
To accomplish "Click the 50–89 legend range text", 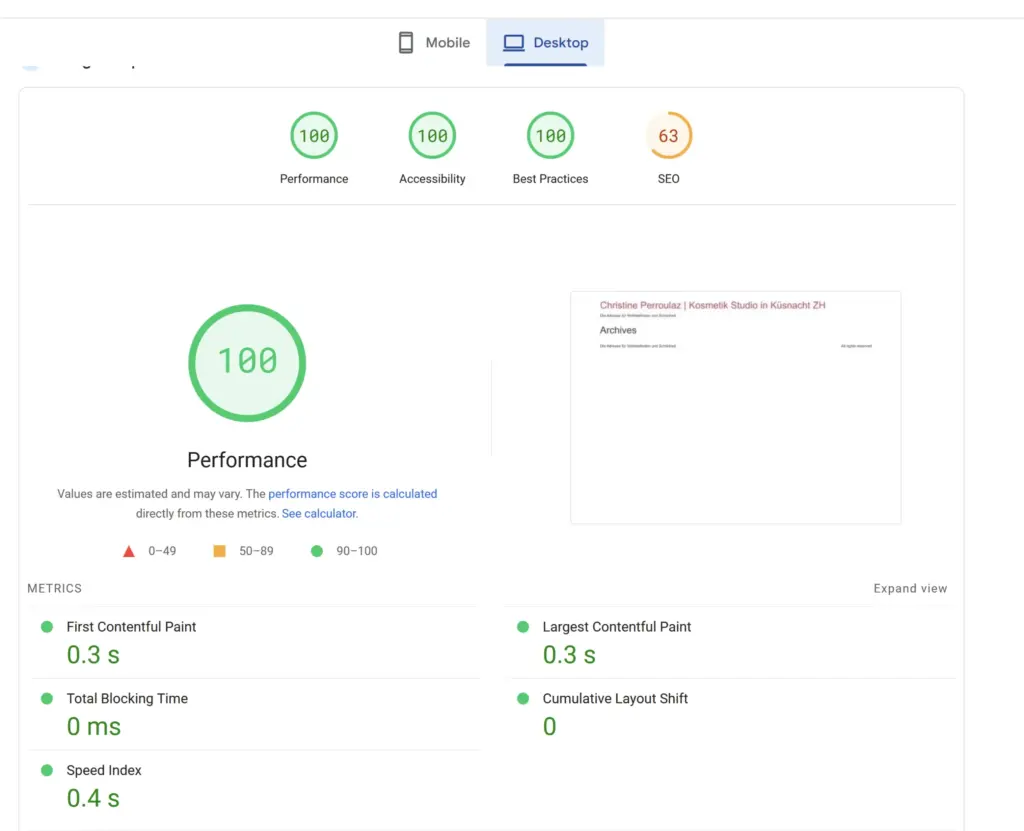I will [256, 551].
